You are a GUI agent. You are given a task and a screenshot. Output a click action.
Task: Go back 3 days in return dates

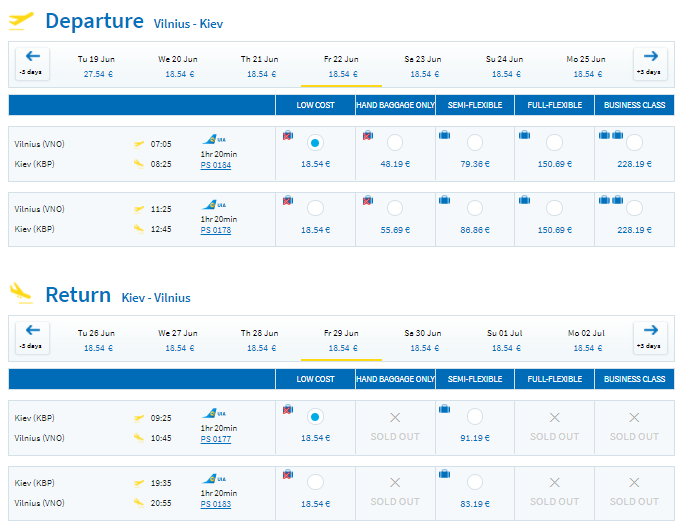click(x=33, y=338)
